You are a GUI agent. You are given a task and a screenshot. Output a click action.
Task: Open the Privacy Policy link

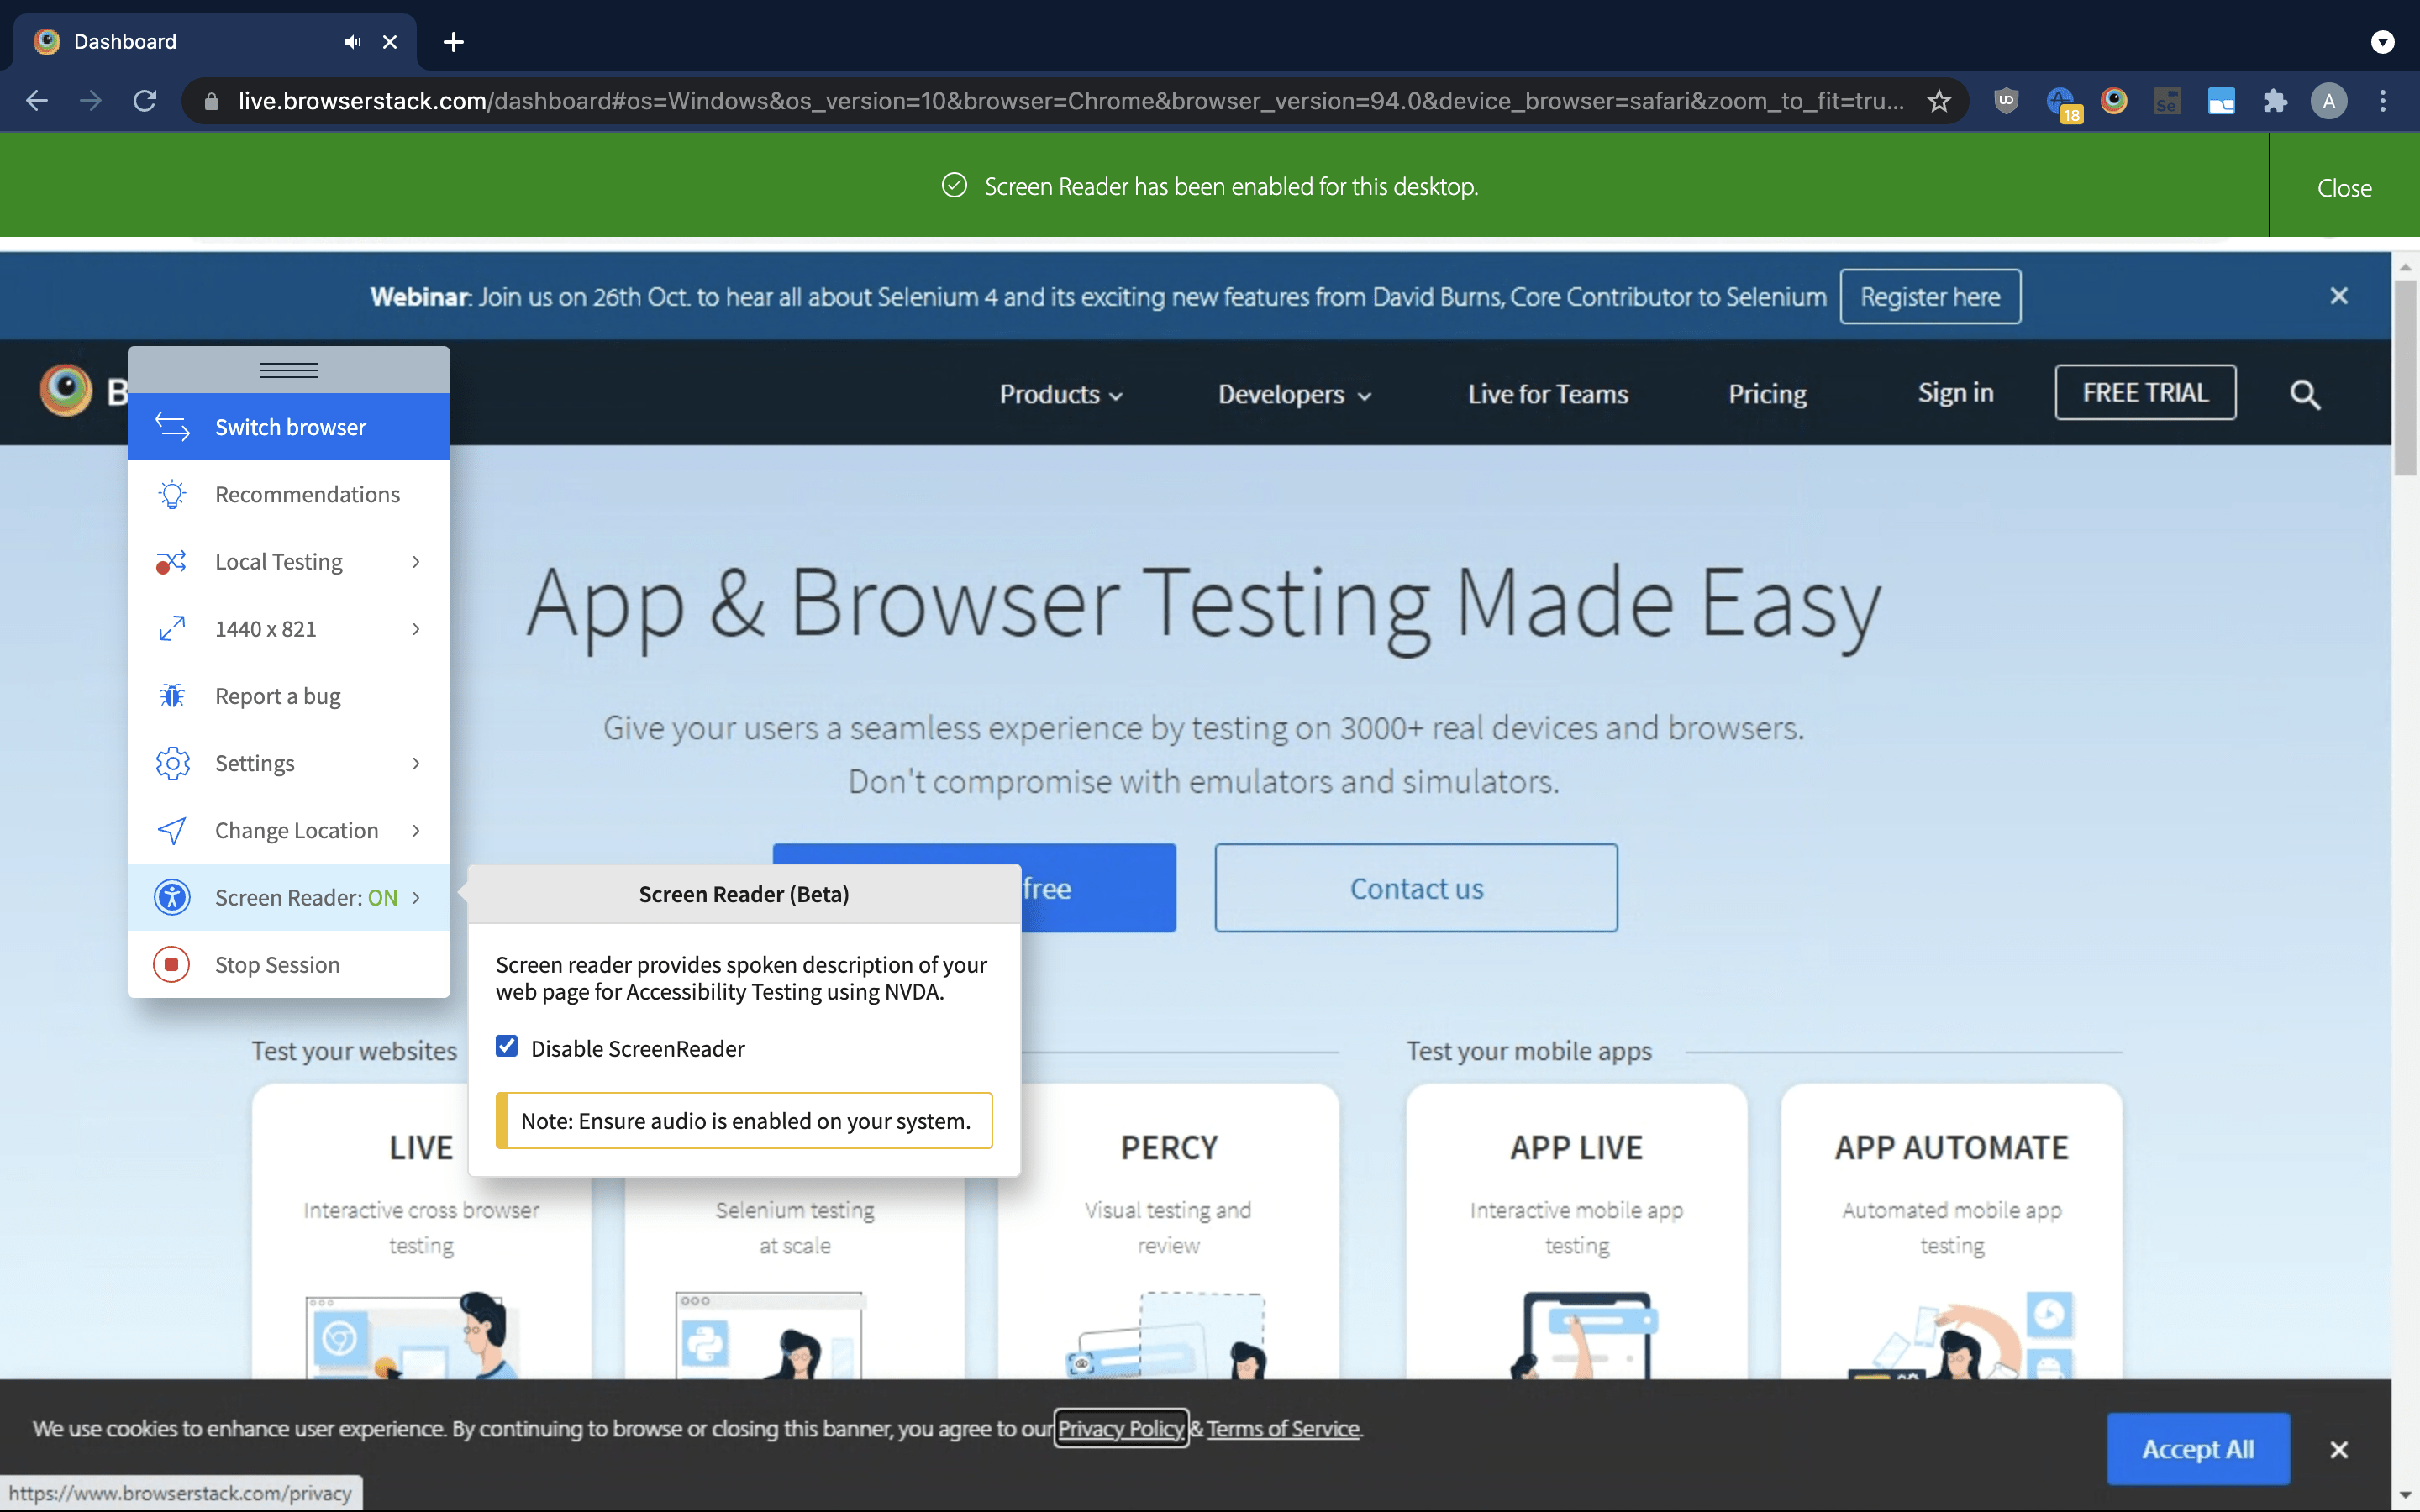pyautogui.click(x=1119, y=1428)
